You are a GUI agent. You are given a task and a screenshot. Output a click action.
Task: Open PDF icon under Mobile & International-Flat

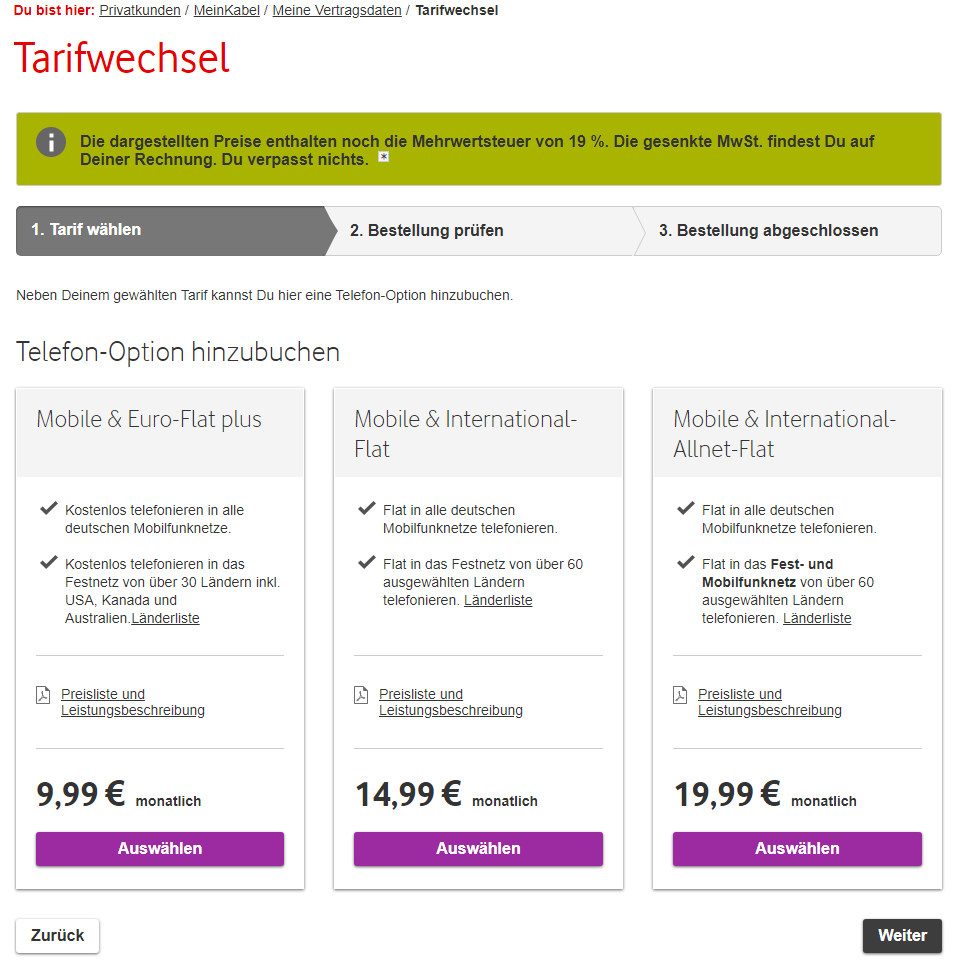coord(361,695)
